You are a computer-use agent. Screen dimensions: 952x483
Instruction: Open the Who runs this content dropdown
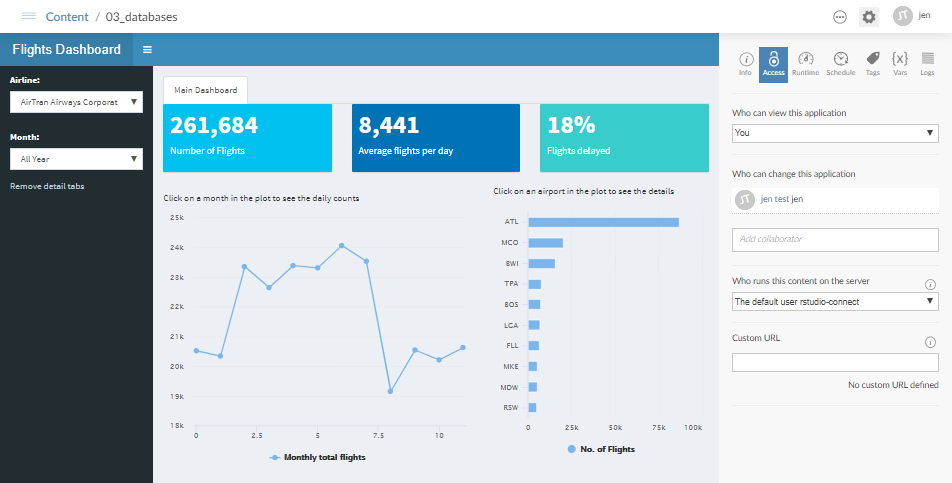coord(835,301)
